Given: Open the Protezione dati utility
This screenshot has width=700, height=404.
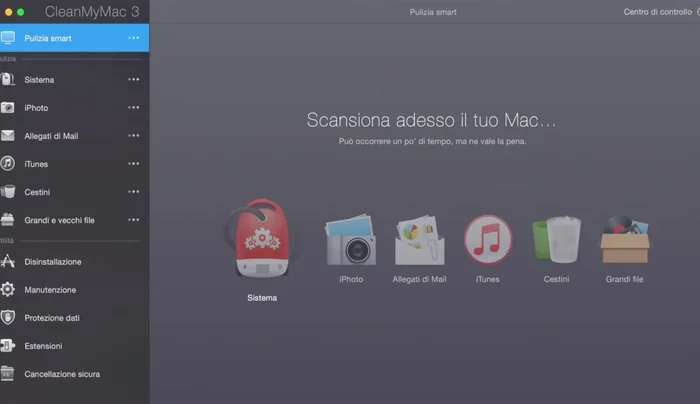Looking at the screenshot, I should pos(75,318).
